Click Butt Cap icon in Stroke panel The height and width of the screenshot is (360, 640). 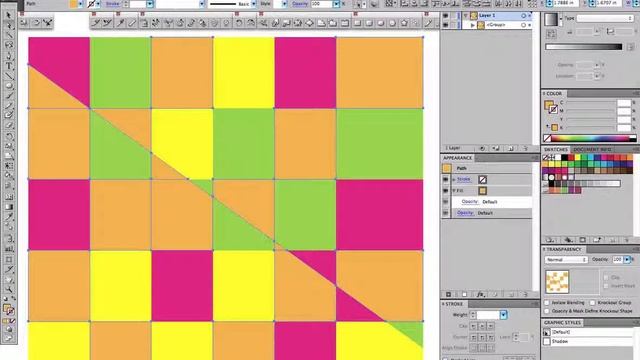tap(473, 326)
